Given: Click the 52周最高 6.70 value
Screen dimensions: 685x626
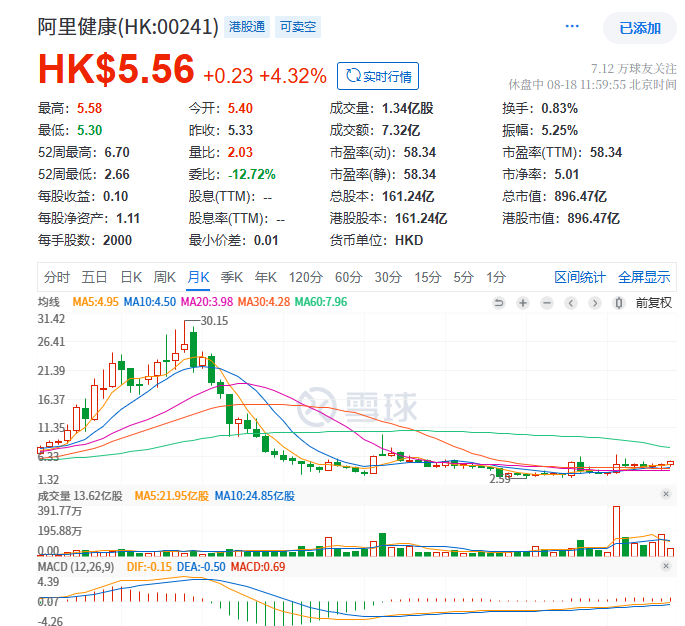Looking at the screenshot, I should click(117, 152).
